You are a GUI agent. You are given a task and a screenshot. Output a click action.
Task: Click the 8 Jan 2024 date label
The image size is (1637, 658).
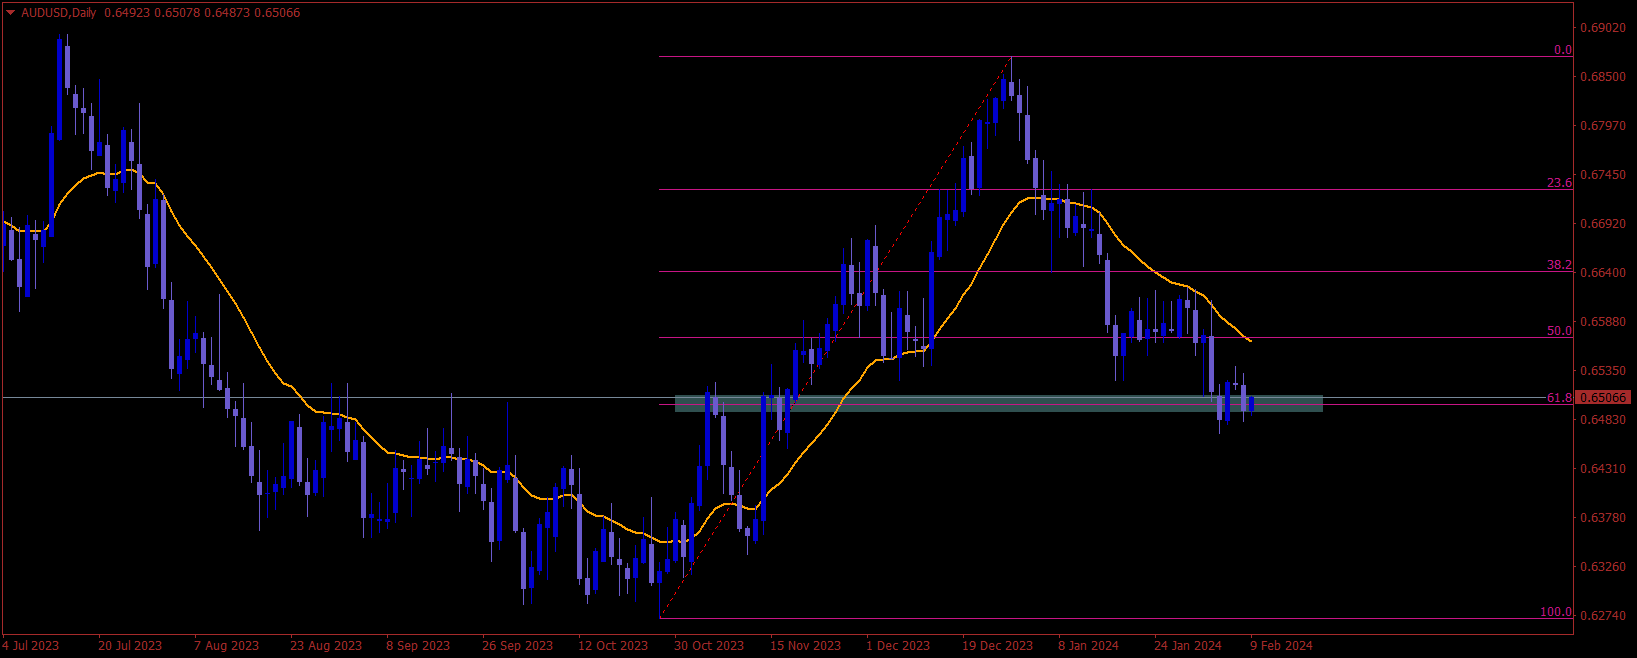1089,646
